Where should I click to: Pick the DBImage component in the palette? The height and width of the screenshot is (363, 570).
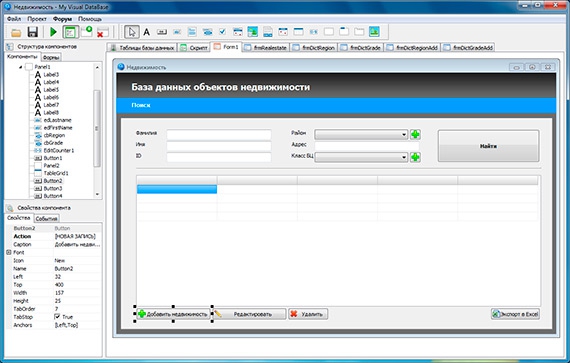(253, 32)
